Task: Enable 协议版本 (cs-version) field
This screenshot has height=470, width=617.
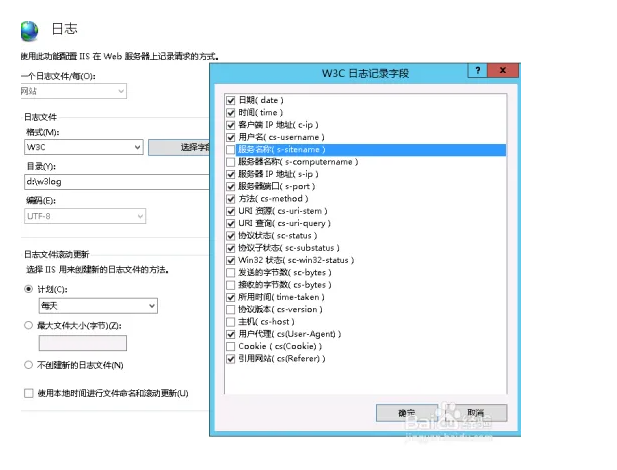Action: [x=231, y=309]
